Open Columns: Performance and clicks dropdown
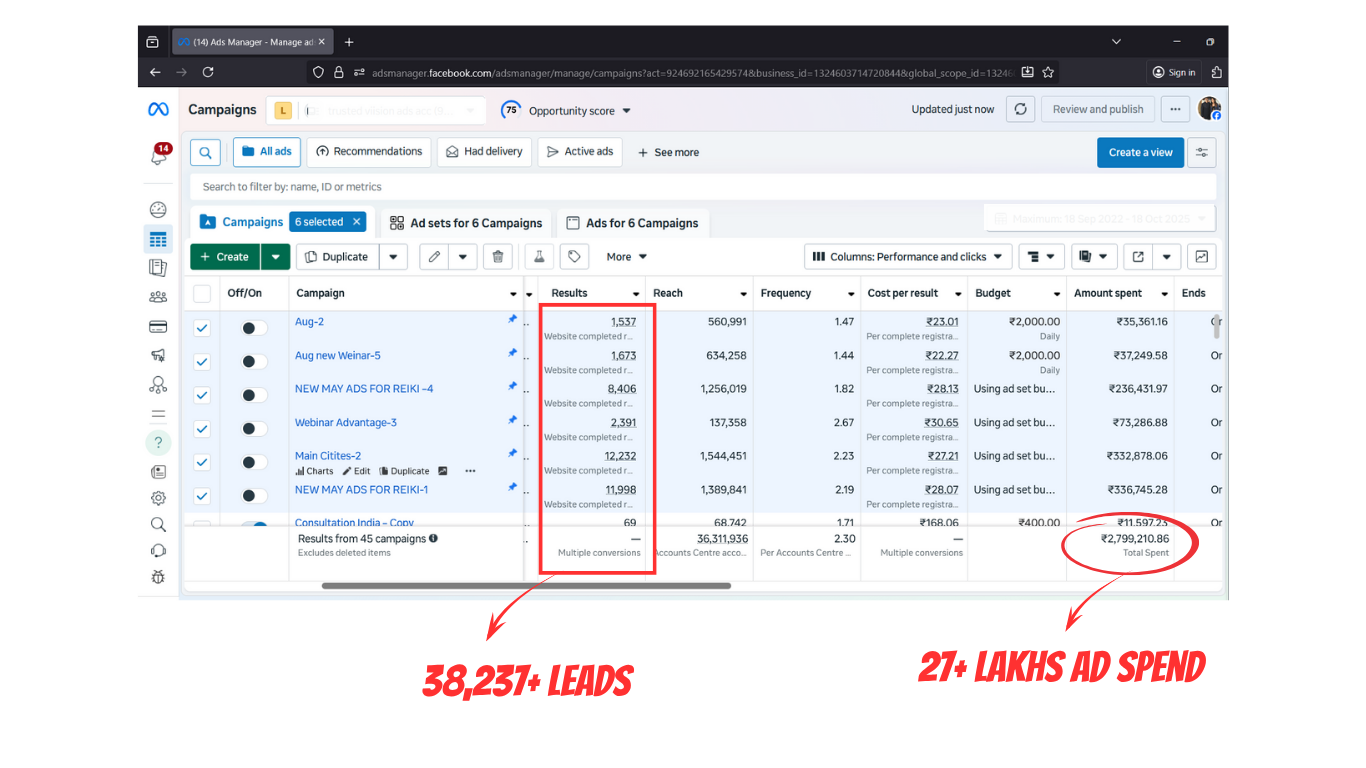The width and height of the screenshot is (1366, 768). pyautogui.click(x=907, y=257)
